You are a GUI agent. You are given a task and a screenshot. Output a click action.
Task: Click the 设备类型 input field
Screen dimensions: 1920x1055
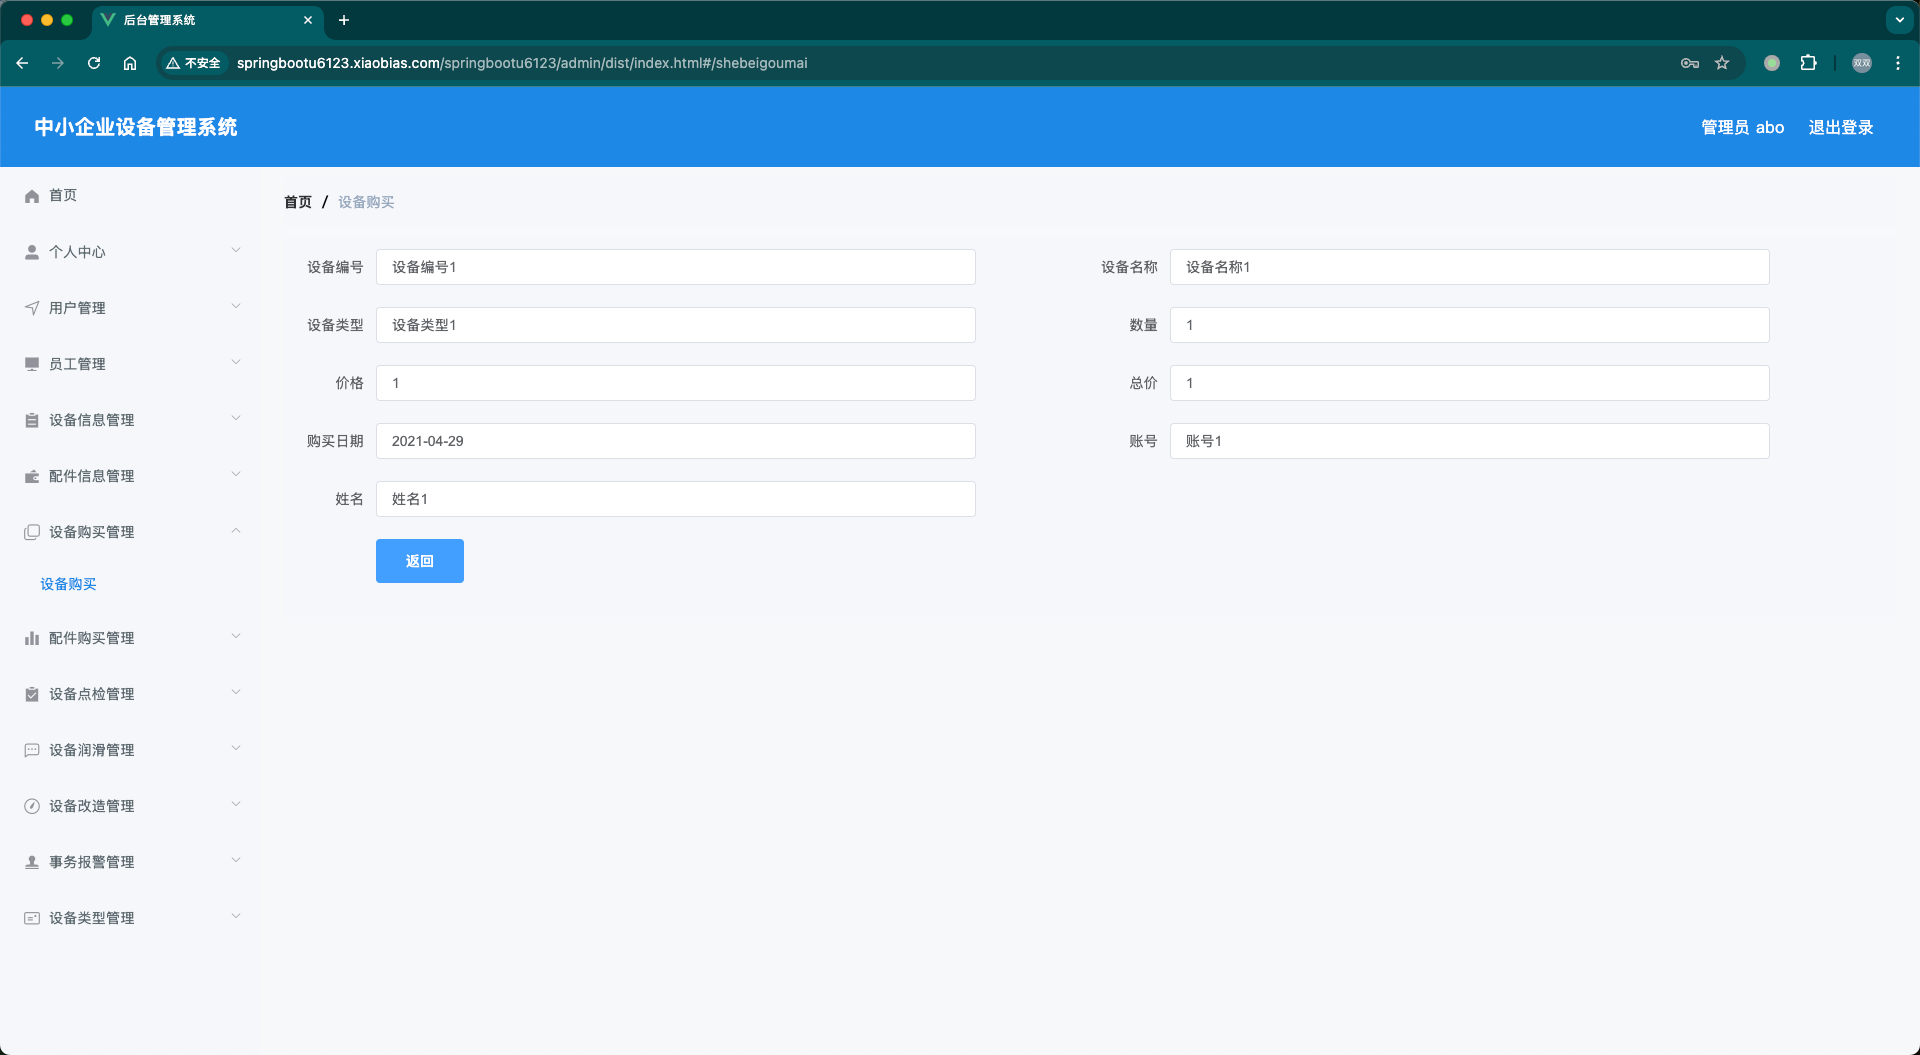[x=676, y=325]
